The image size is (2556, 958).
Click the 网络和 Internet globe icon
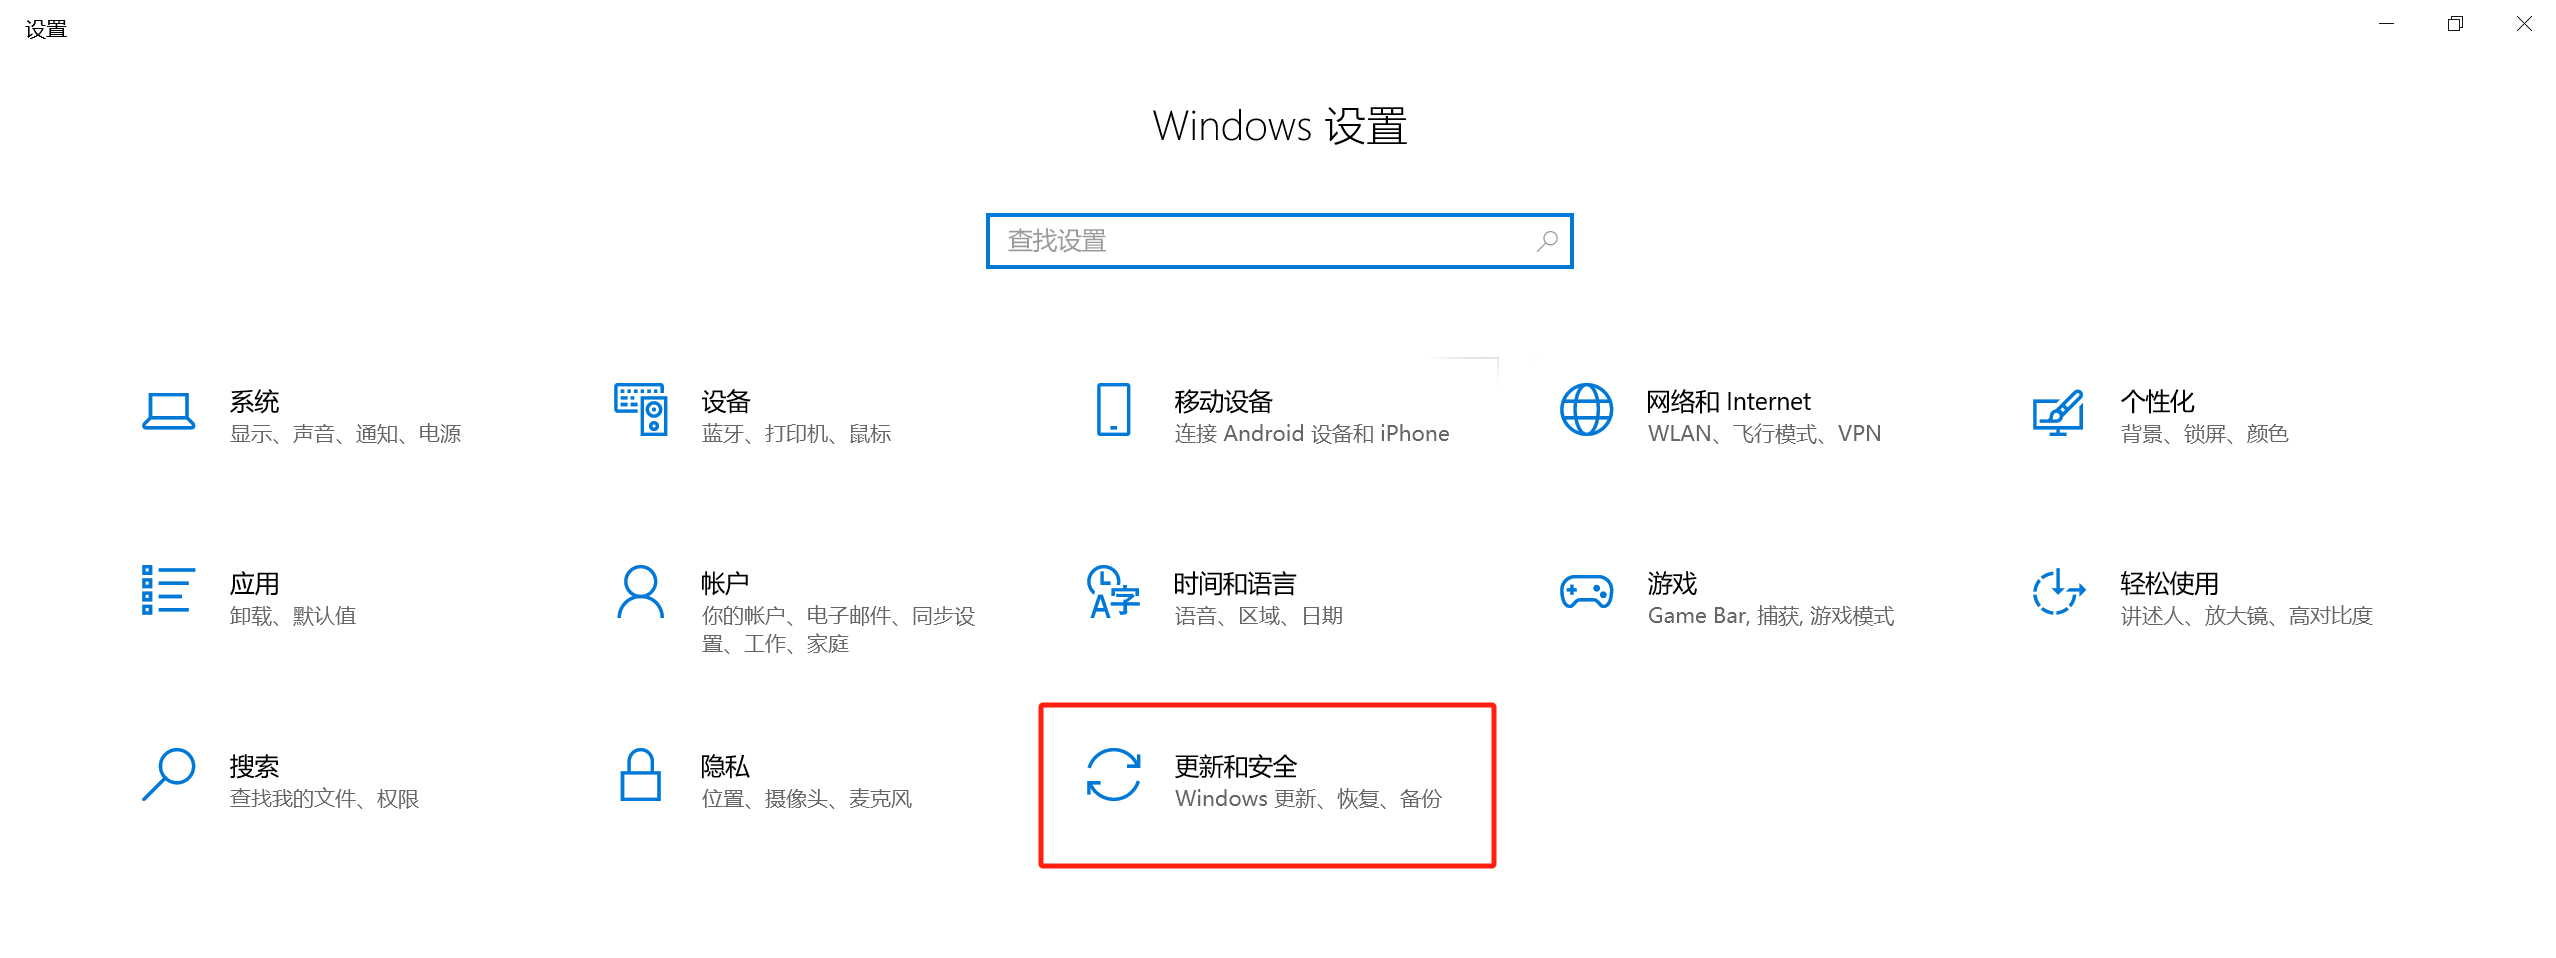click(x=1586, y=409)
